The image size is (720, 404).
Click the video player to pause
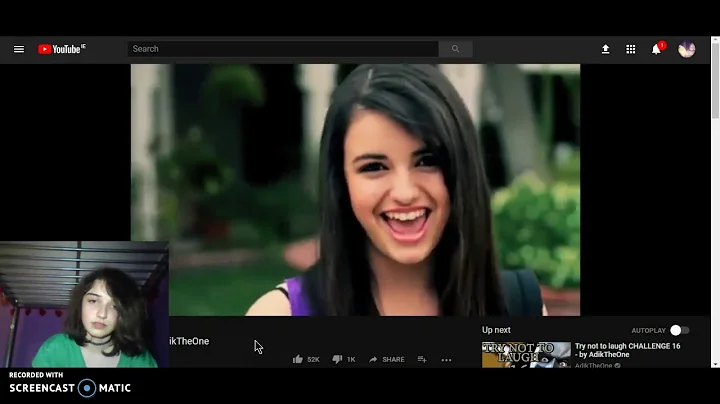[355, 190]
